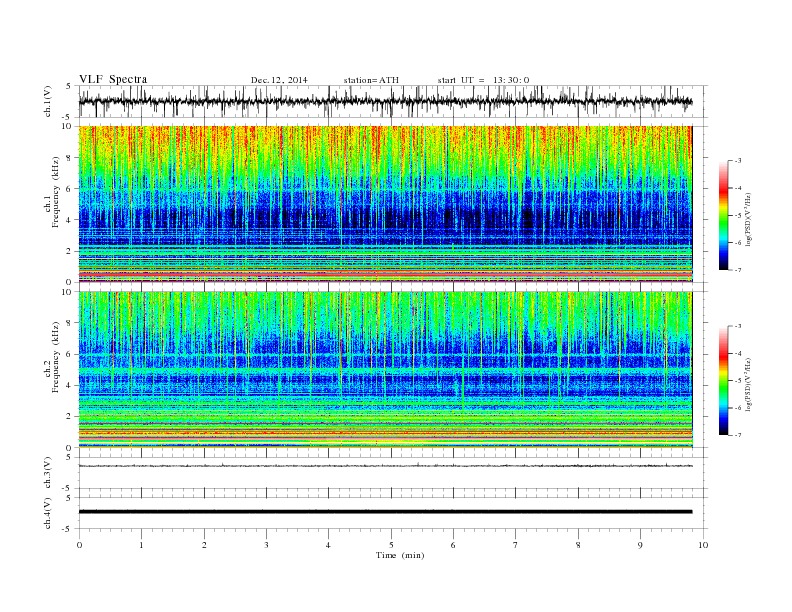Click time axis tick label '3'
The height and width of the screenshot is (612, 792).
click(x=267, y=545)
